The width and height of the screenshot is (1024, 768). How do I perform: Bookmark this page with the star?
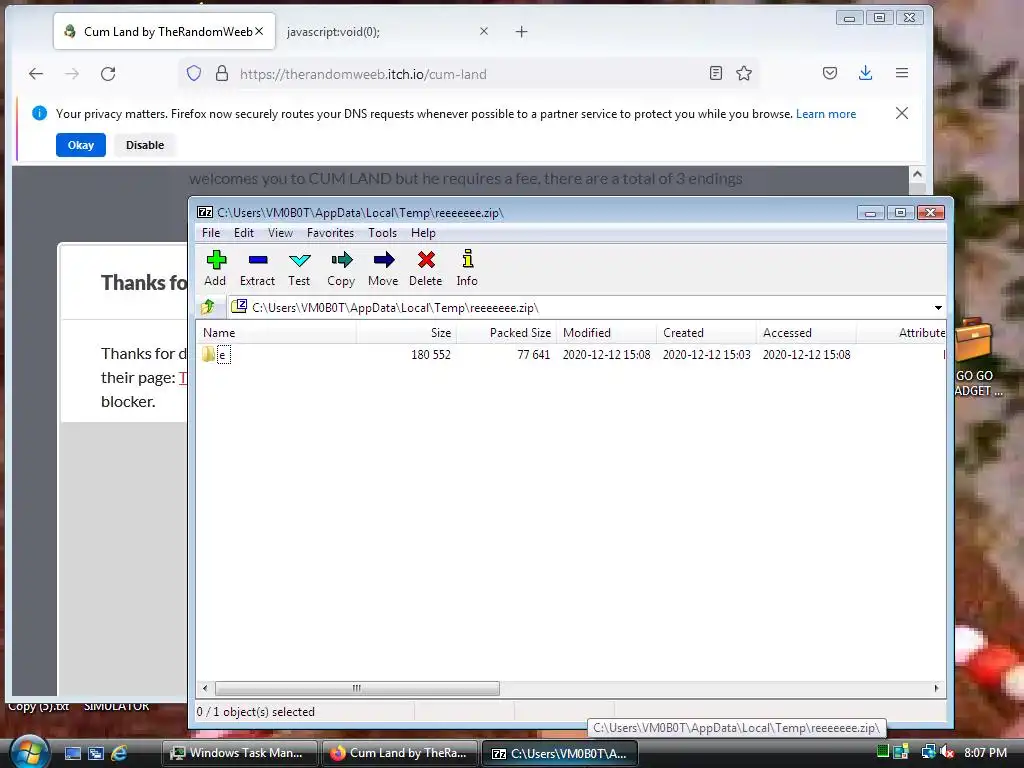744,73
